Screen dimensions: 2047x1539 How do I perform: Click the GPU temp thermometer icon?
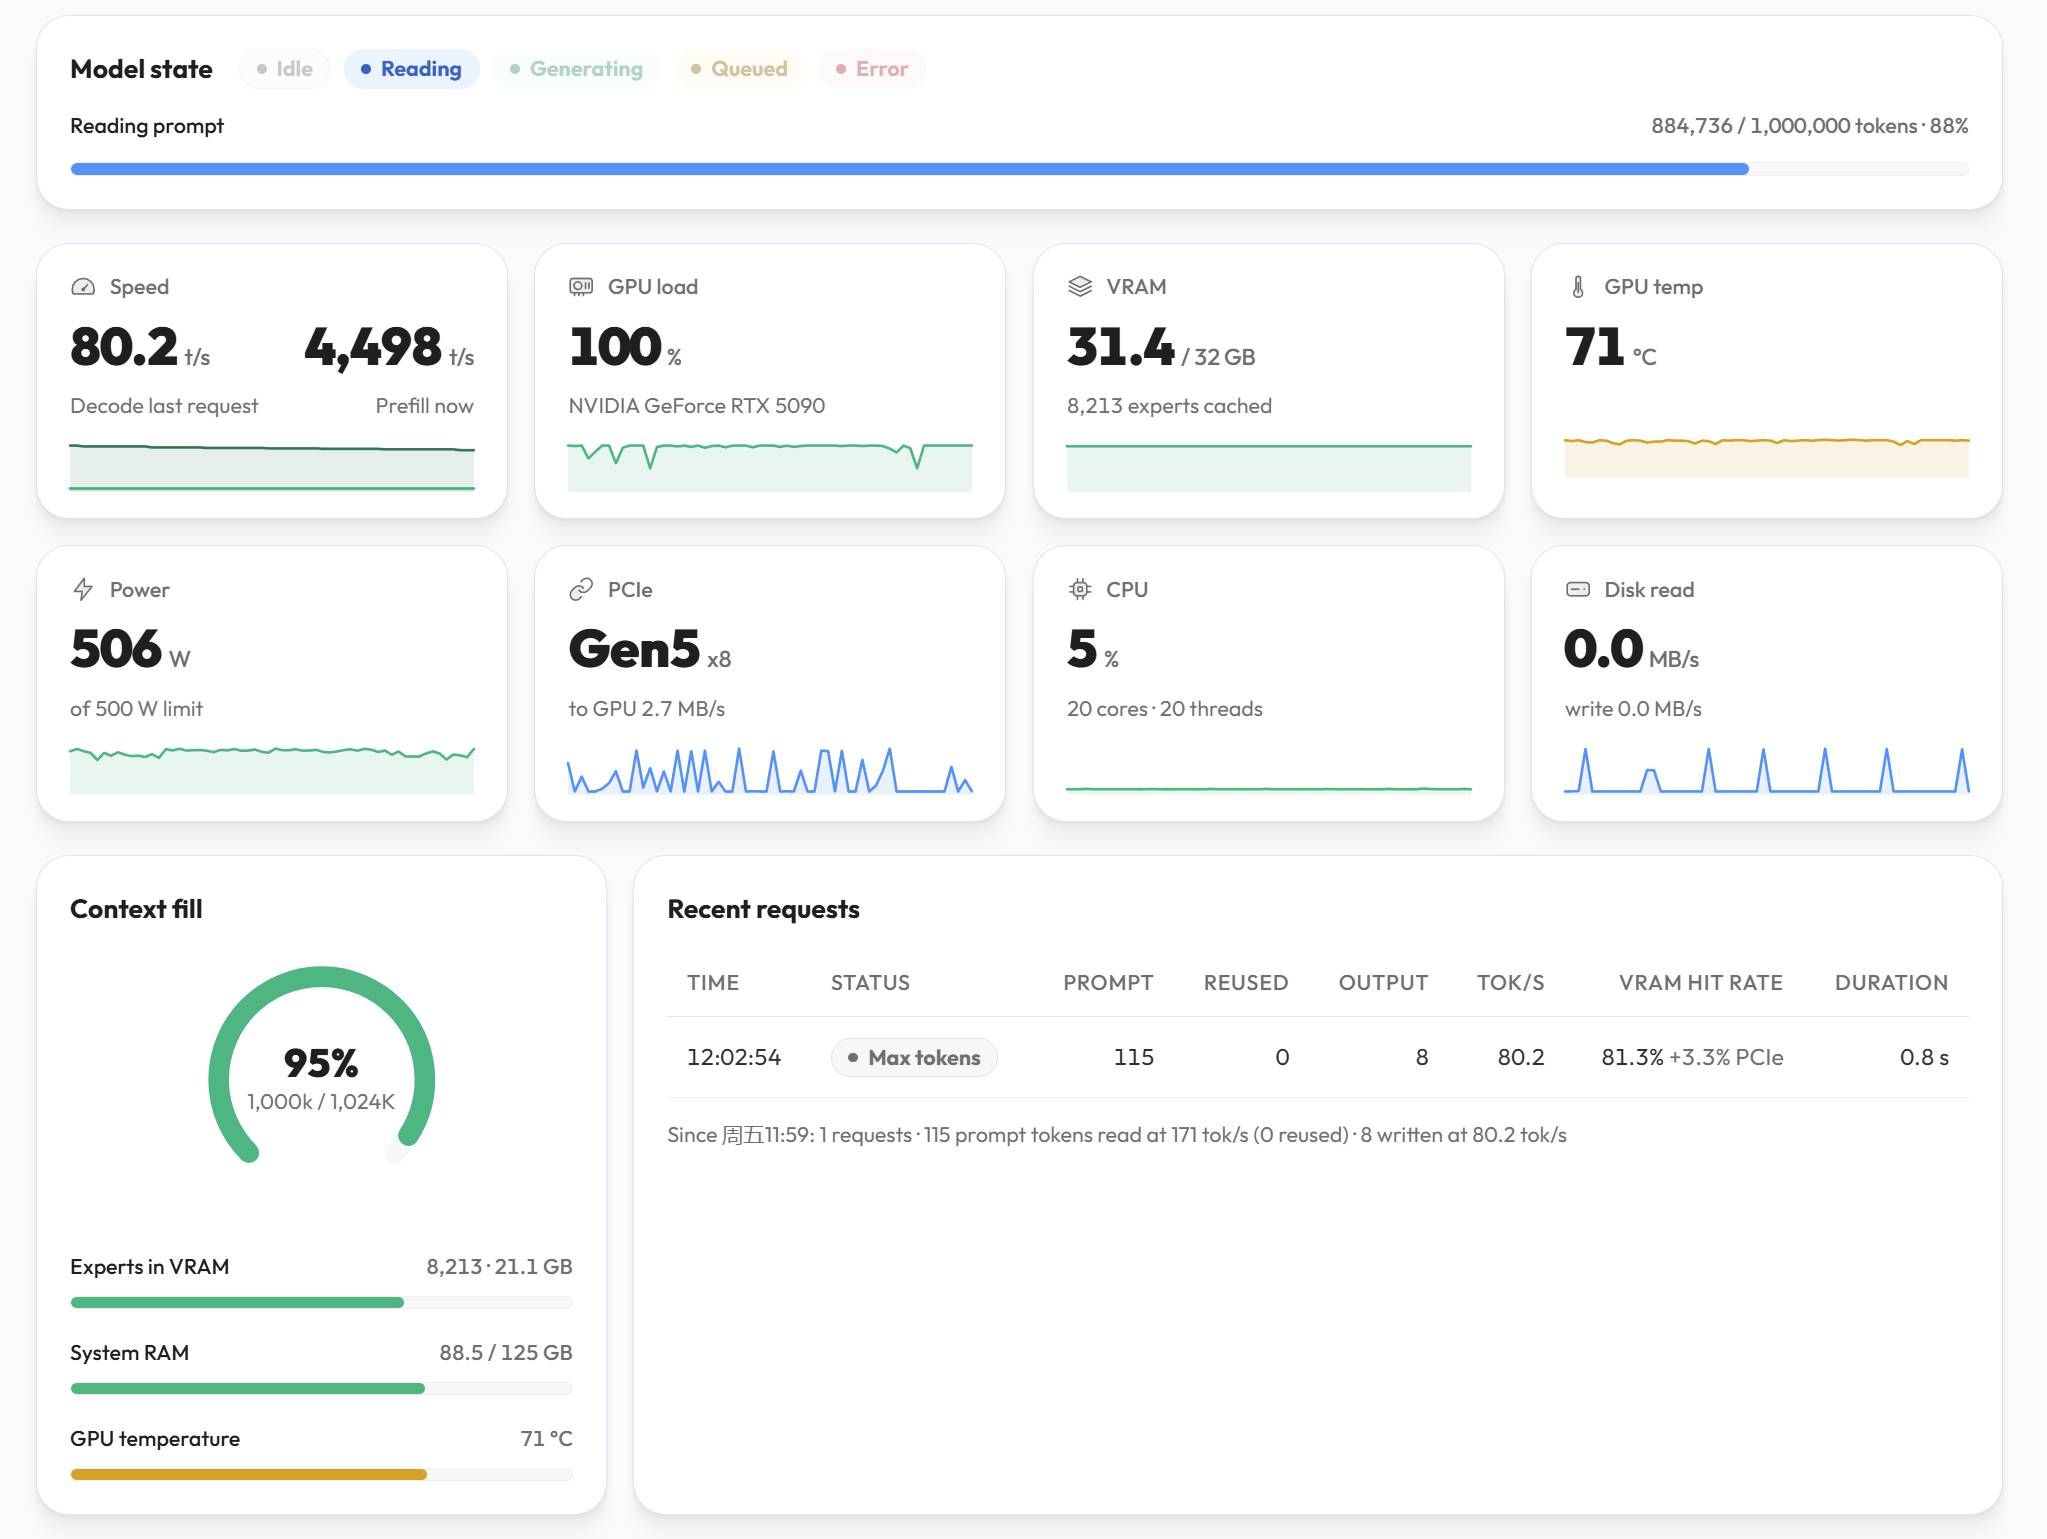point(1578,287)
